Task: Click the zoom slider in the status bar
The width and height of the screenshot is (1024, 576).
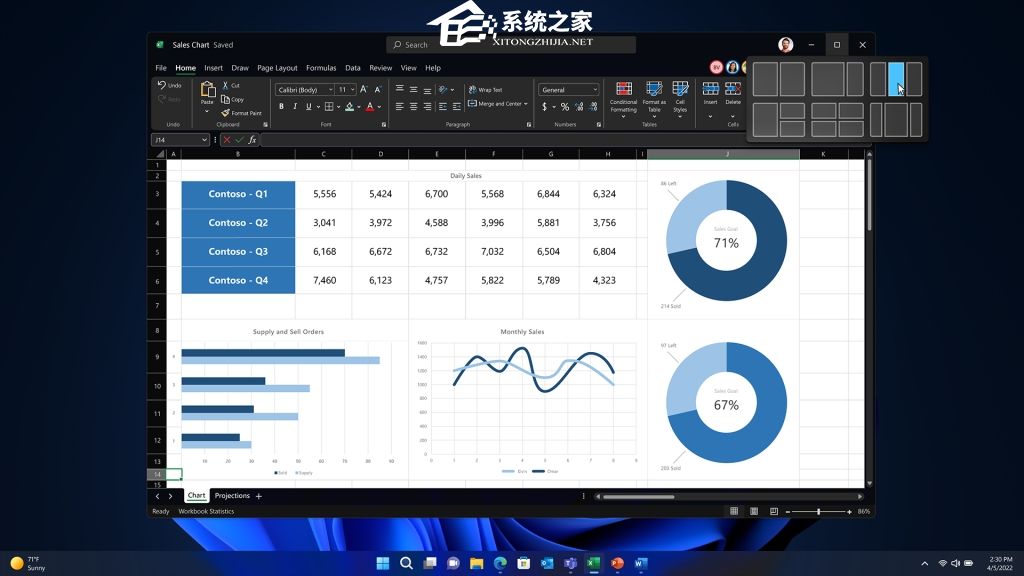Action: (818, 511)
